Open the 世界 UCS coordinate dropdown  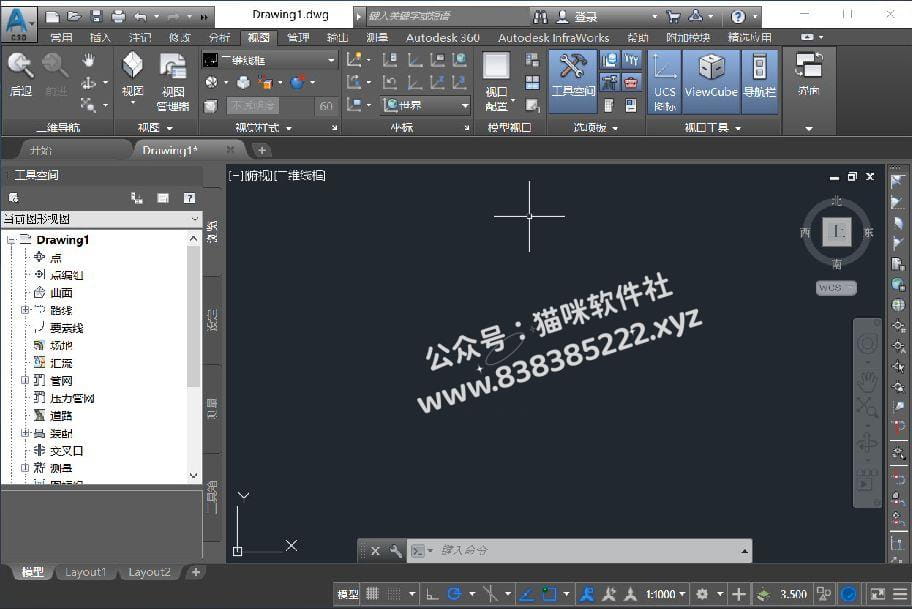point(426,105)
